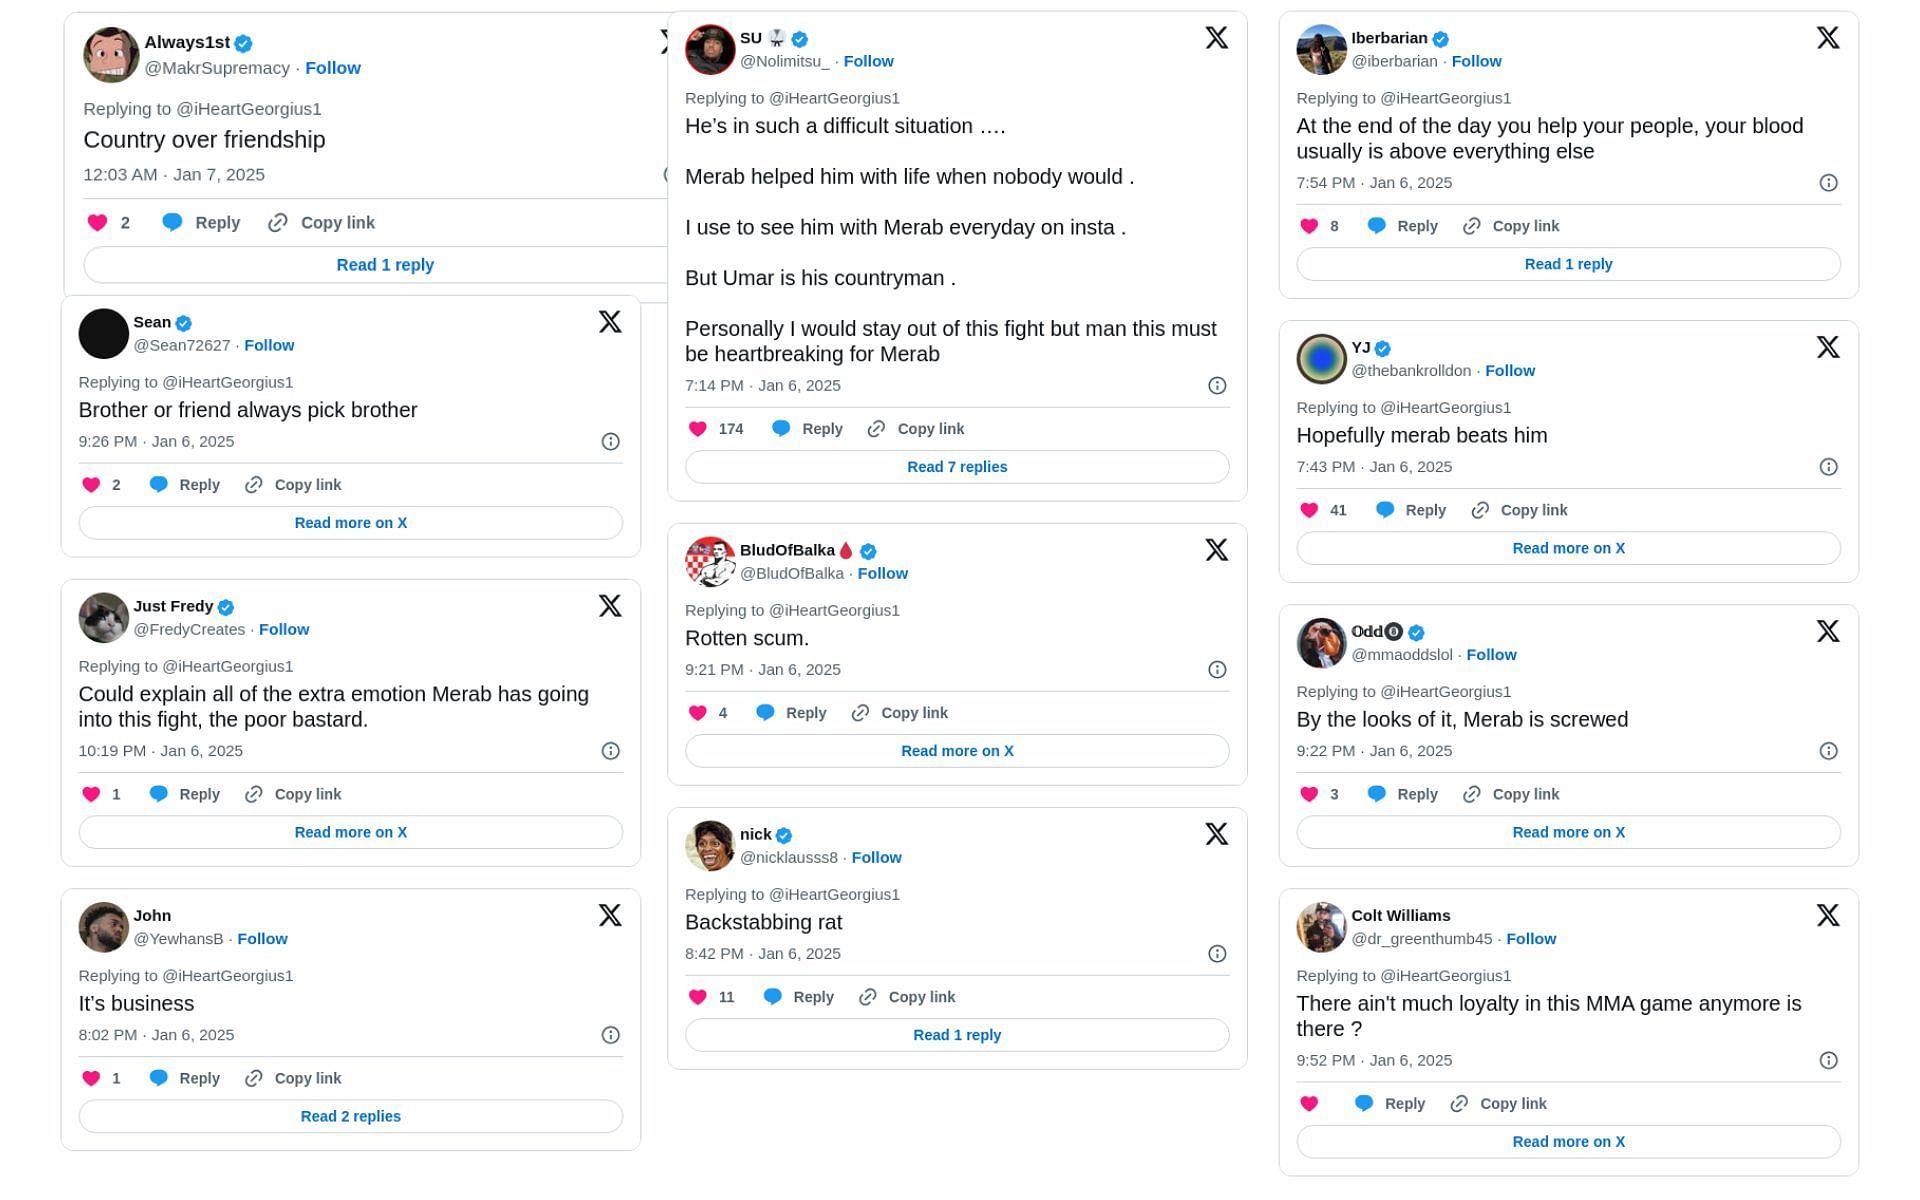Click the heart icon on SU's tweet
Screen dimensions: 1920x1200
(697, 429)
